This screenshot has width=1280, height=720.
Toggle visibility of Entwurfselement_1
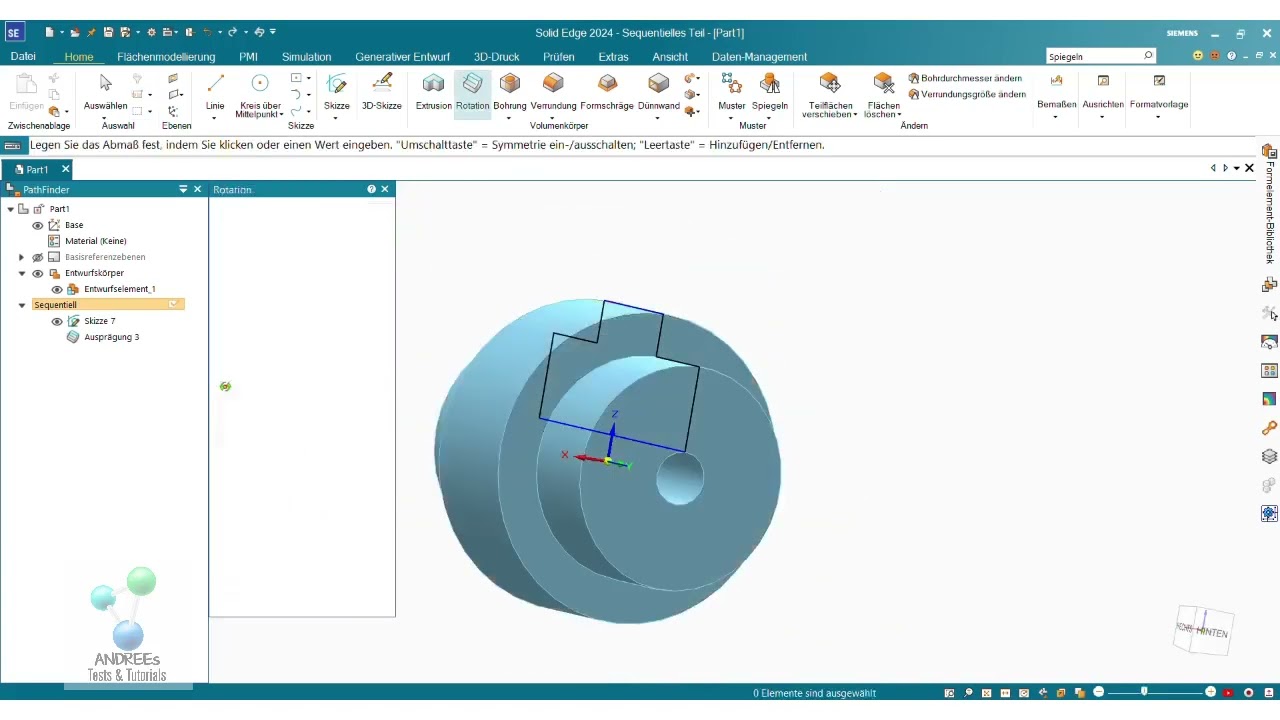[57, 289]
